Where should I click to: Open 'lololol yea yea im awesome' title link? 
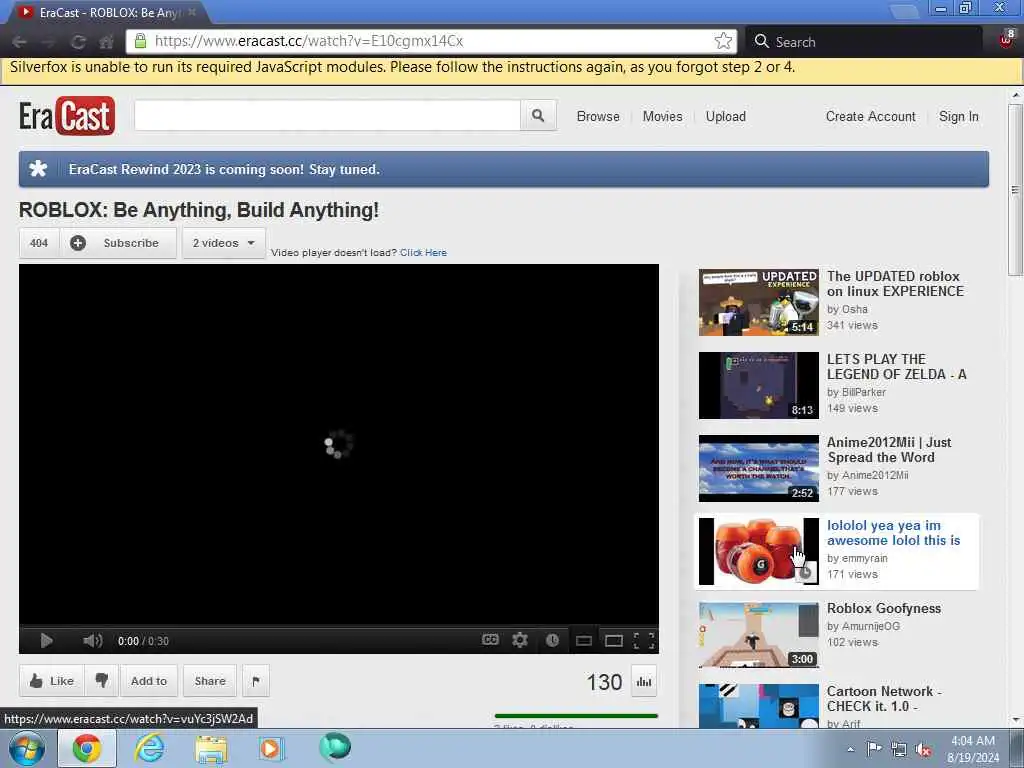893,533
